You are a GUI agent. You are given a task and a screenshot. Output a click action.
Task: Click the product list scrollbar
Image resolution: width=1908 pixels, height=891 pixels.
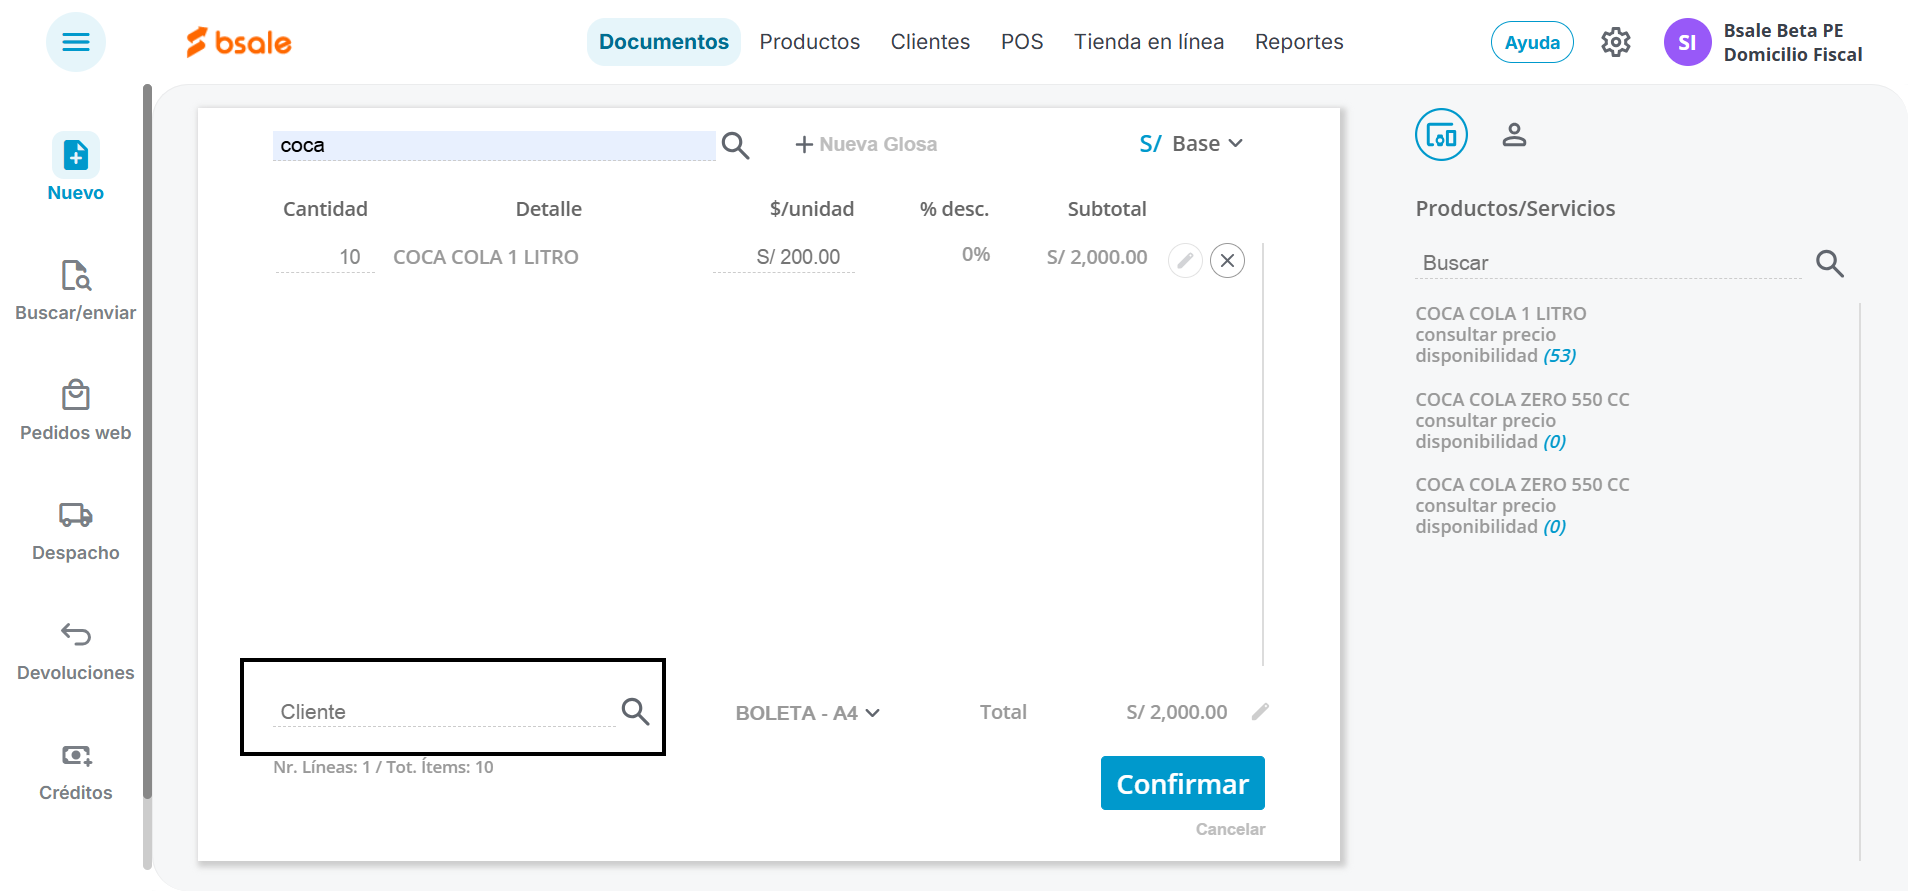pos(1860,580)
